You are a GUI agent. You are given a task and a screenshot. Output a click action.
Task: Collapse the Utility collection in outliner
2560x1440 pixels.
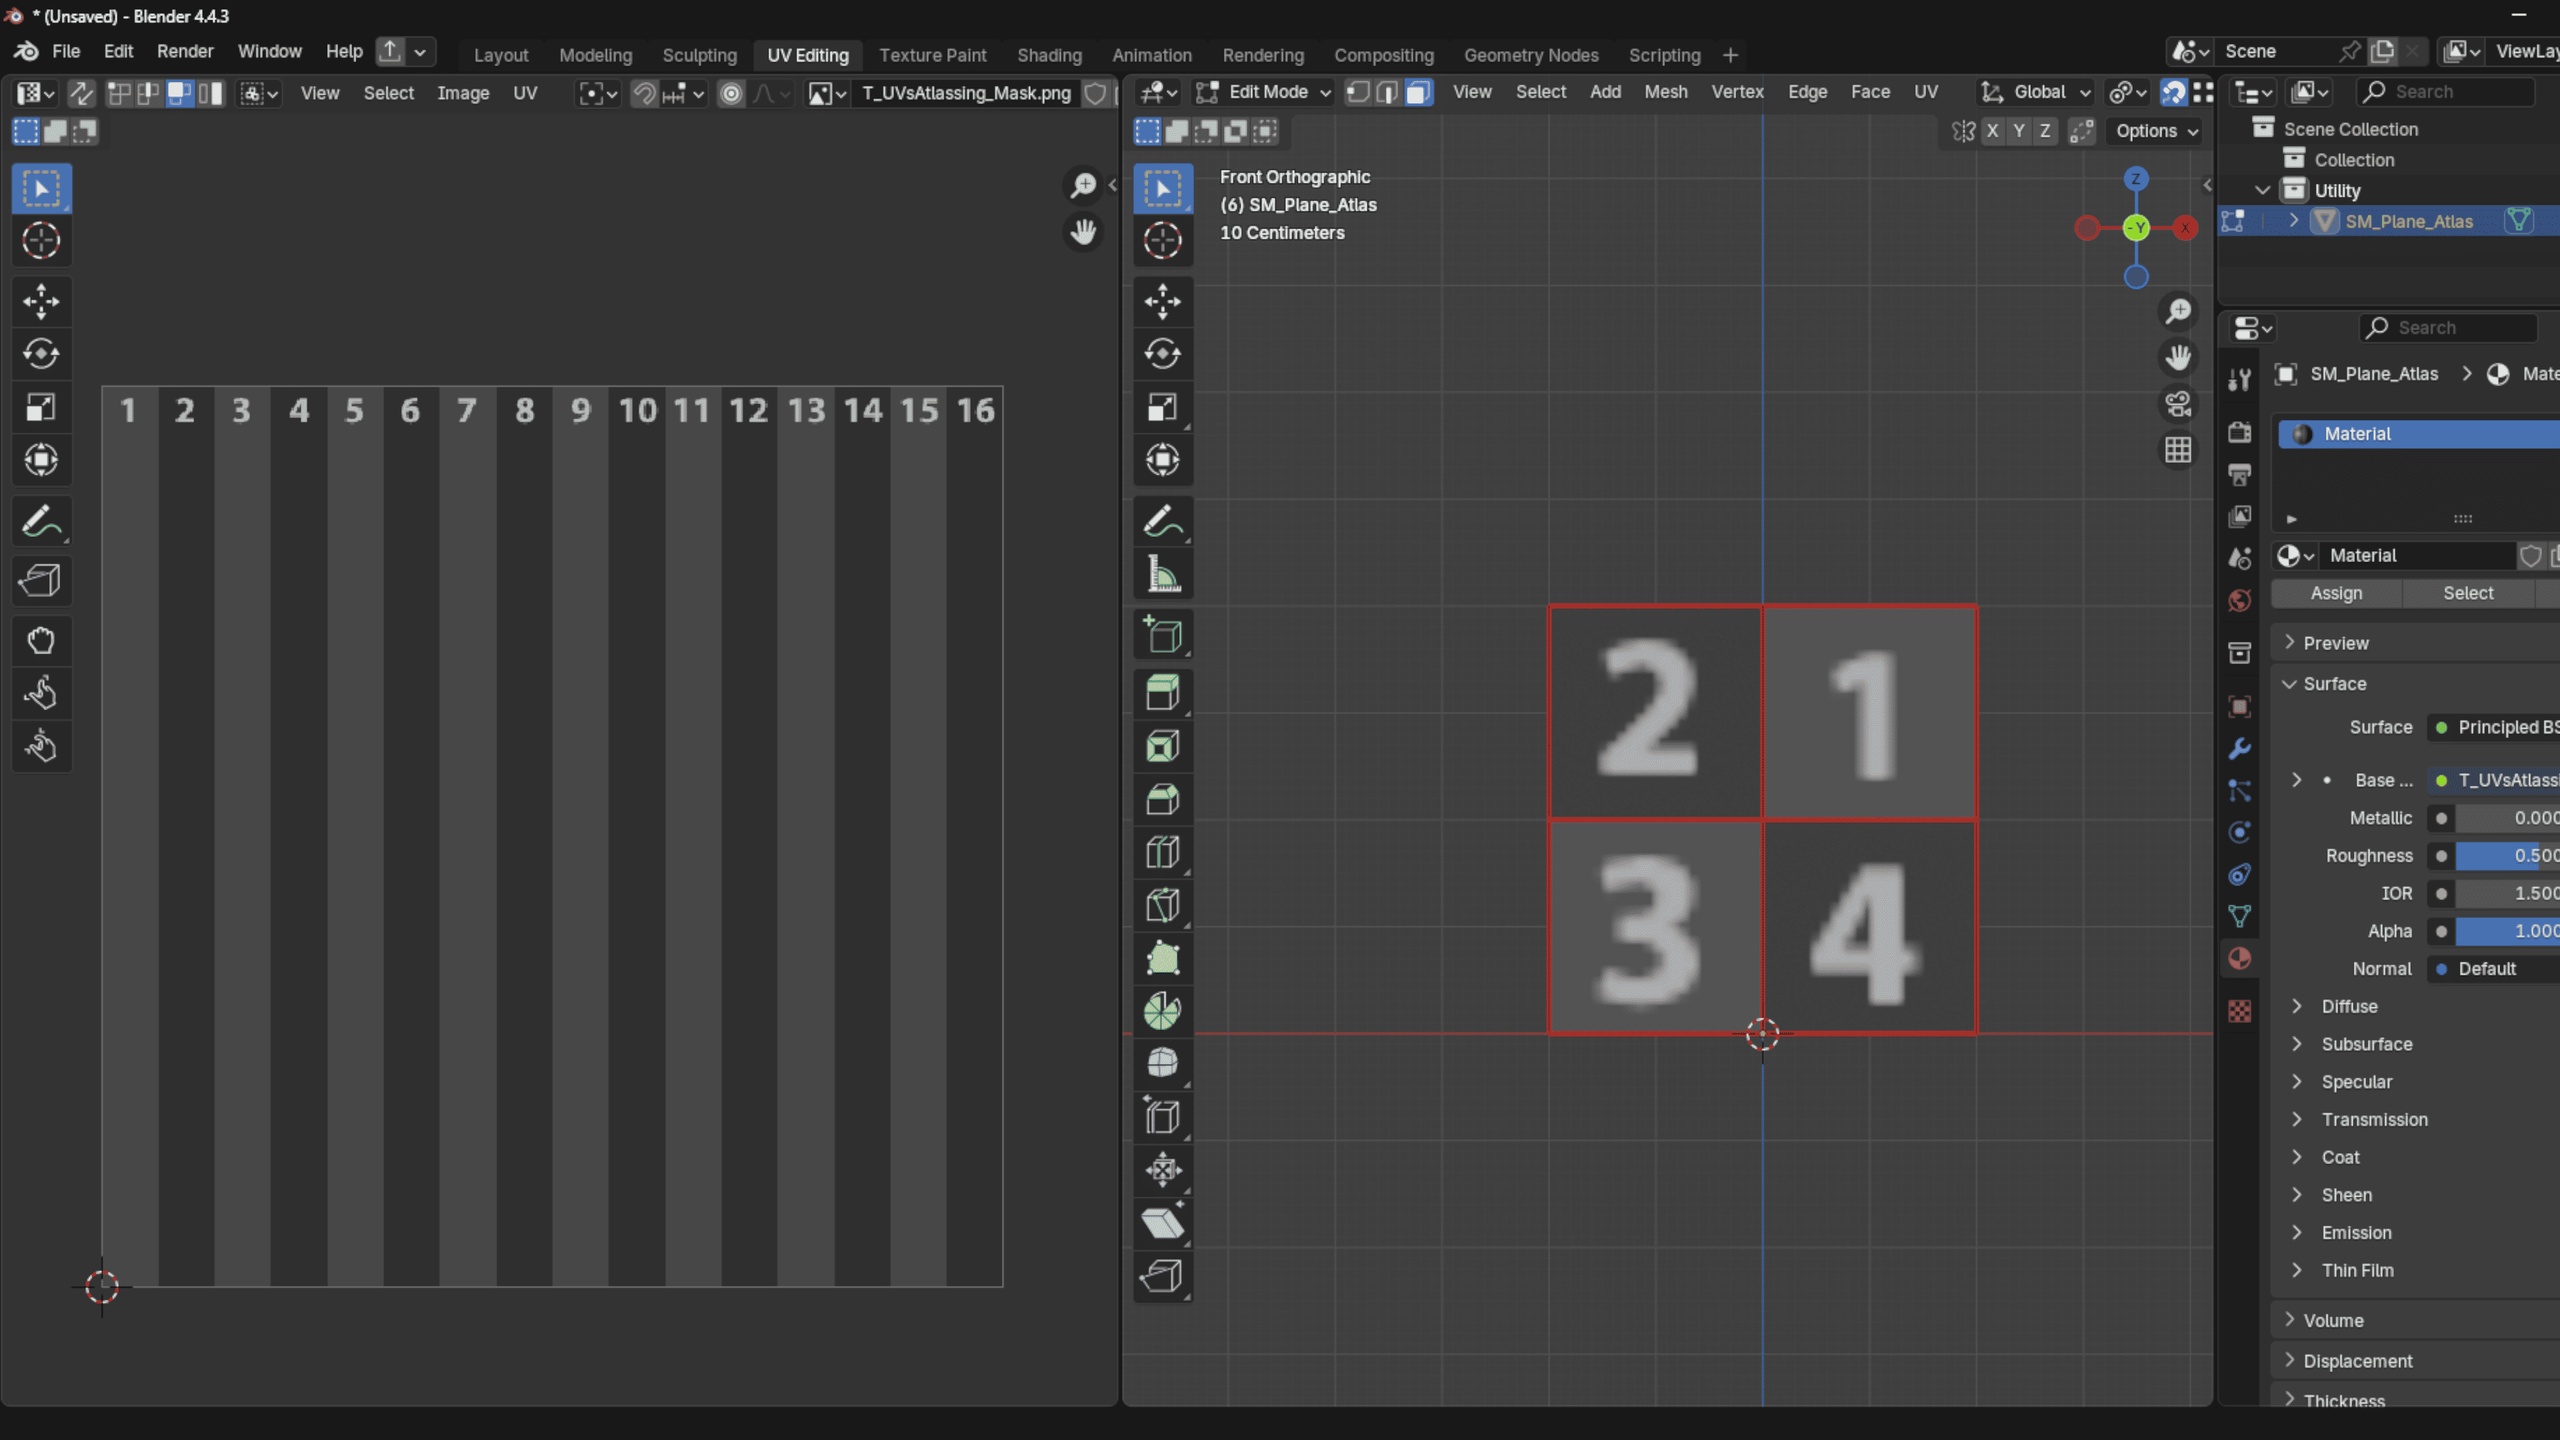[x=2262, y=190]
